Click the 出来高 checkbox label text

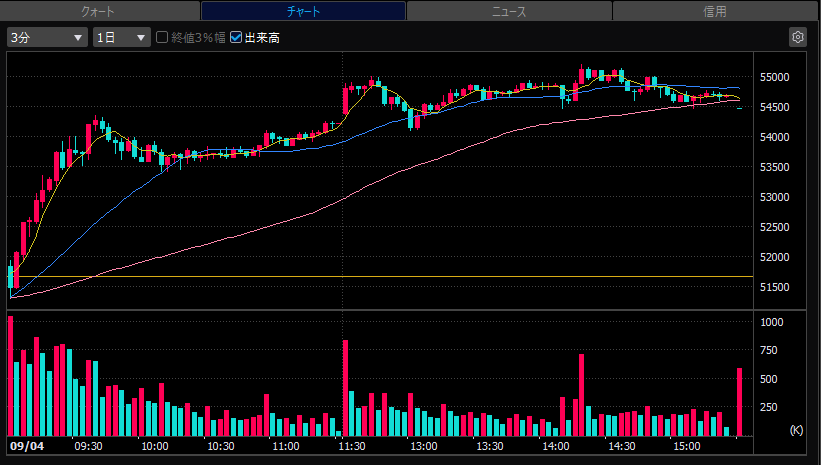coord(262,38)
